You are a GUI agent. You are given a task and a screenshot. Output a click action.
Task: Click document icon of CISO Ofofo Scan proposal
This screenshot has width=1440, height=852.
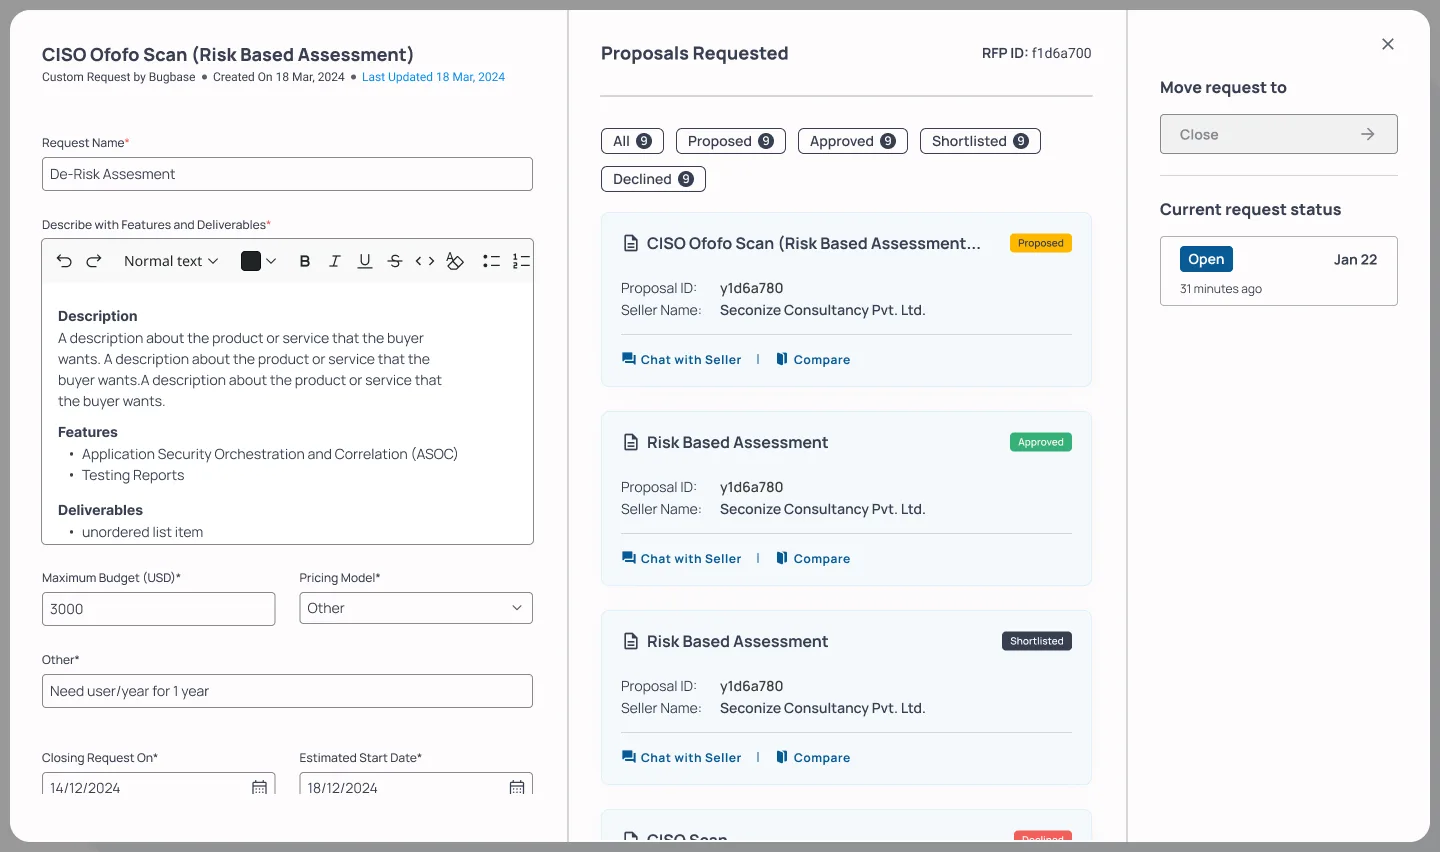(x=631, y=243)
